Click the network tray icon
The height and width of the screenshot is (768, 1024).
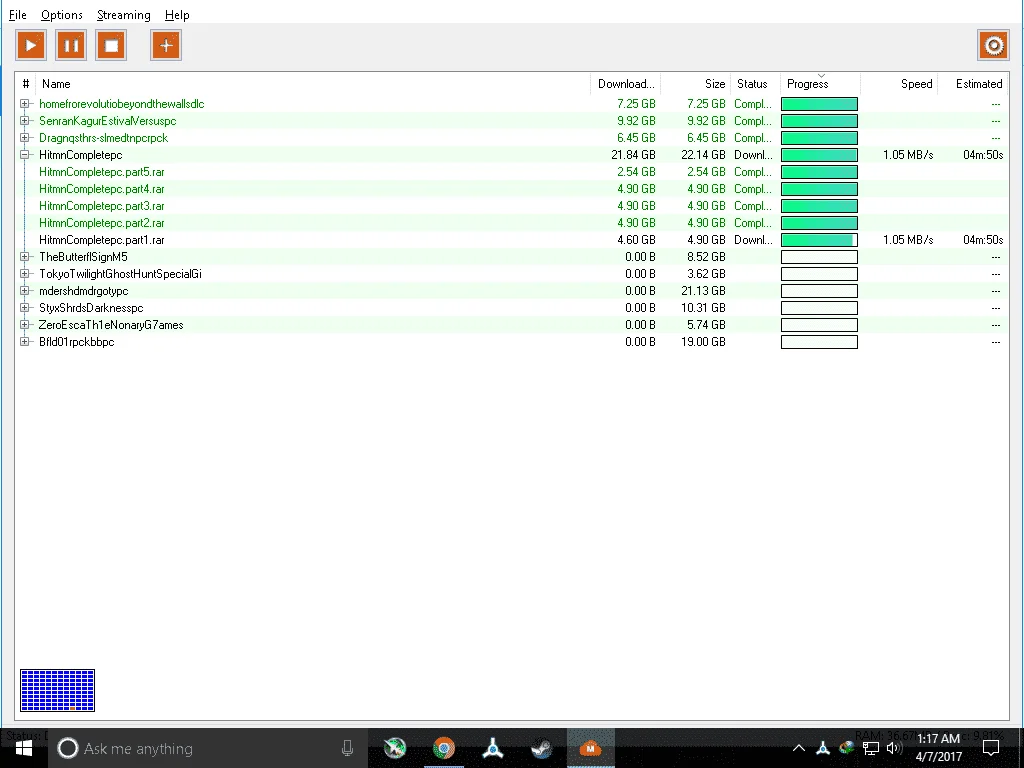(871, 748)
